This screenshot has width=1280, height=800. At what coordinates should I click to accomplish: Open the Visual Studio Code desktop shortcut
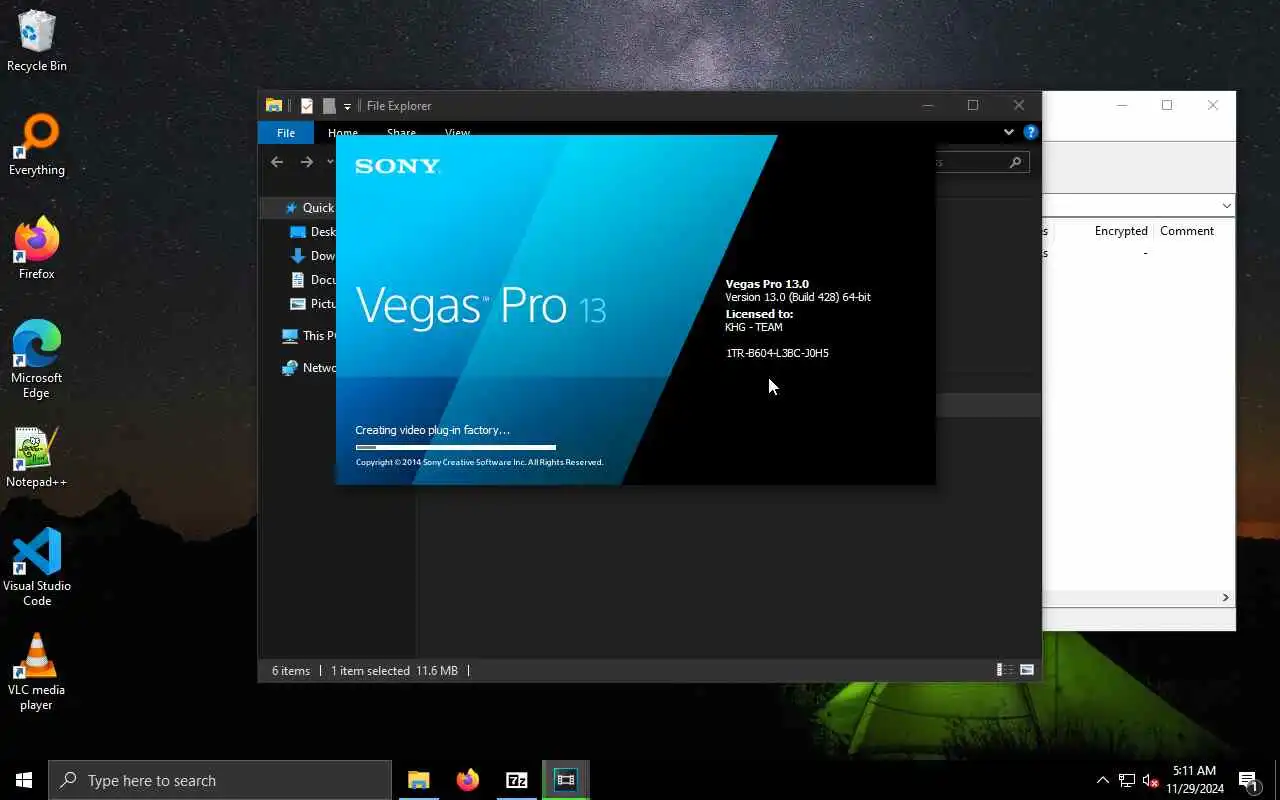[37, 568]
